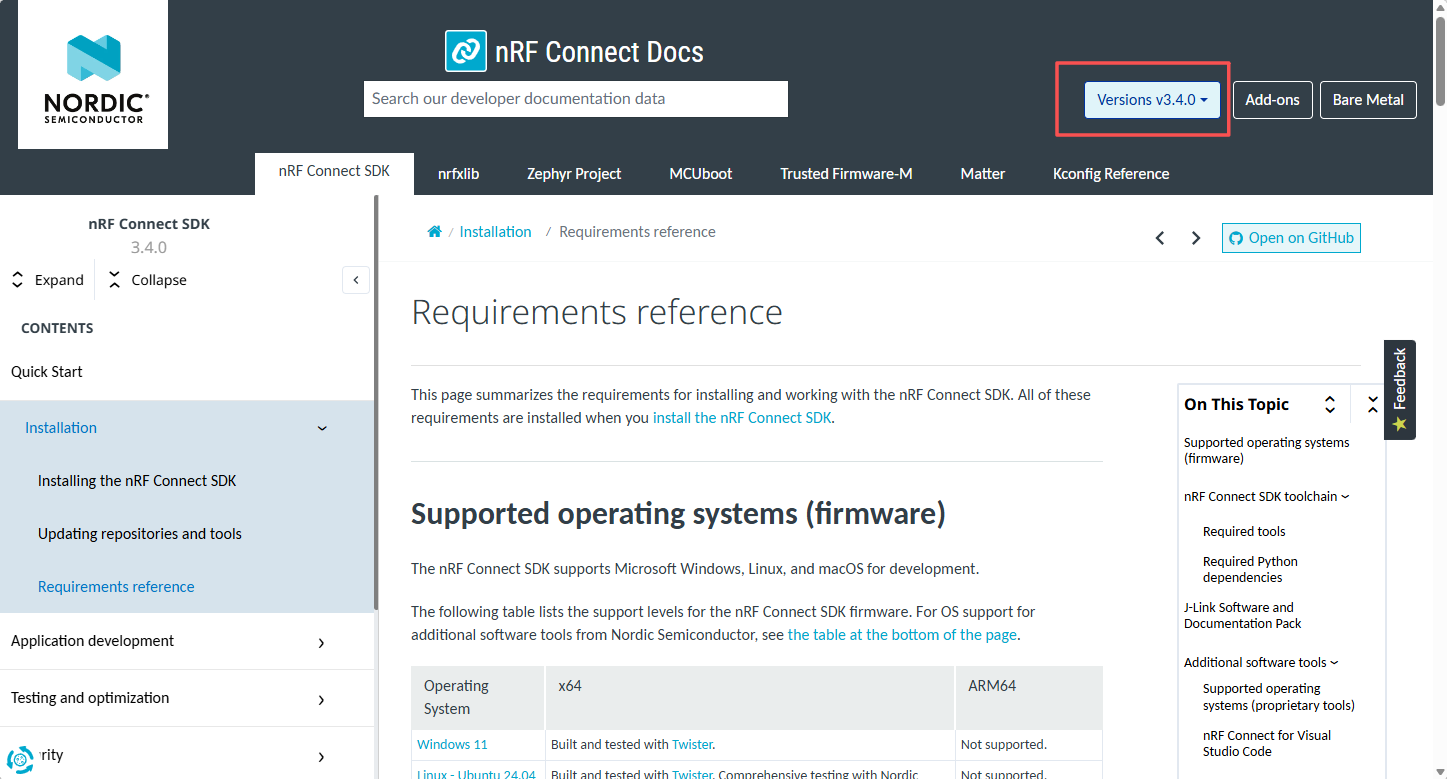Expand all sidebar contents
This screenshot has width=1447, height=779.
[47, 280]
